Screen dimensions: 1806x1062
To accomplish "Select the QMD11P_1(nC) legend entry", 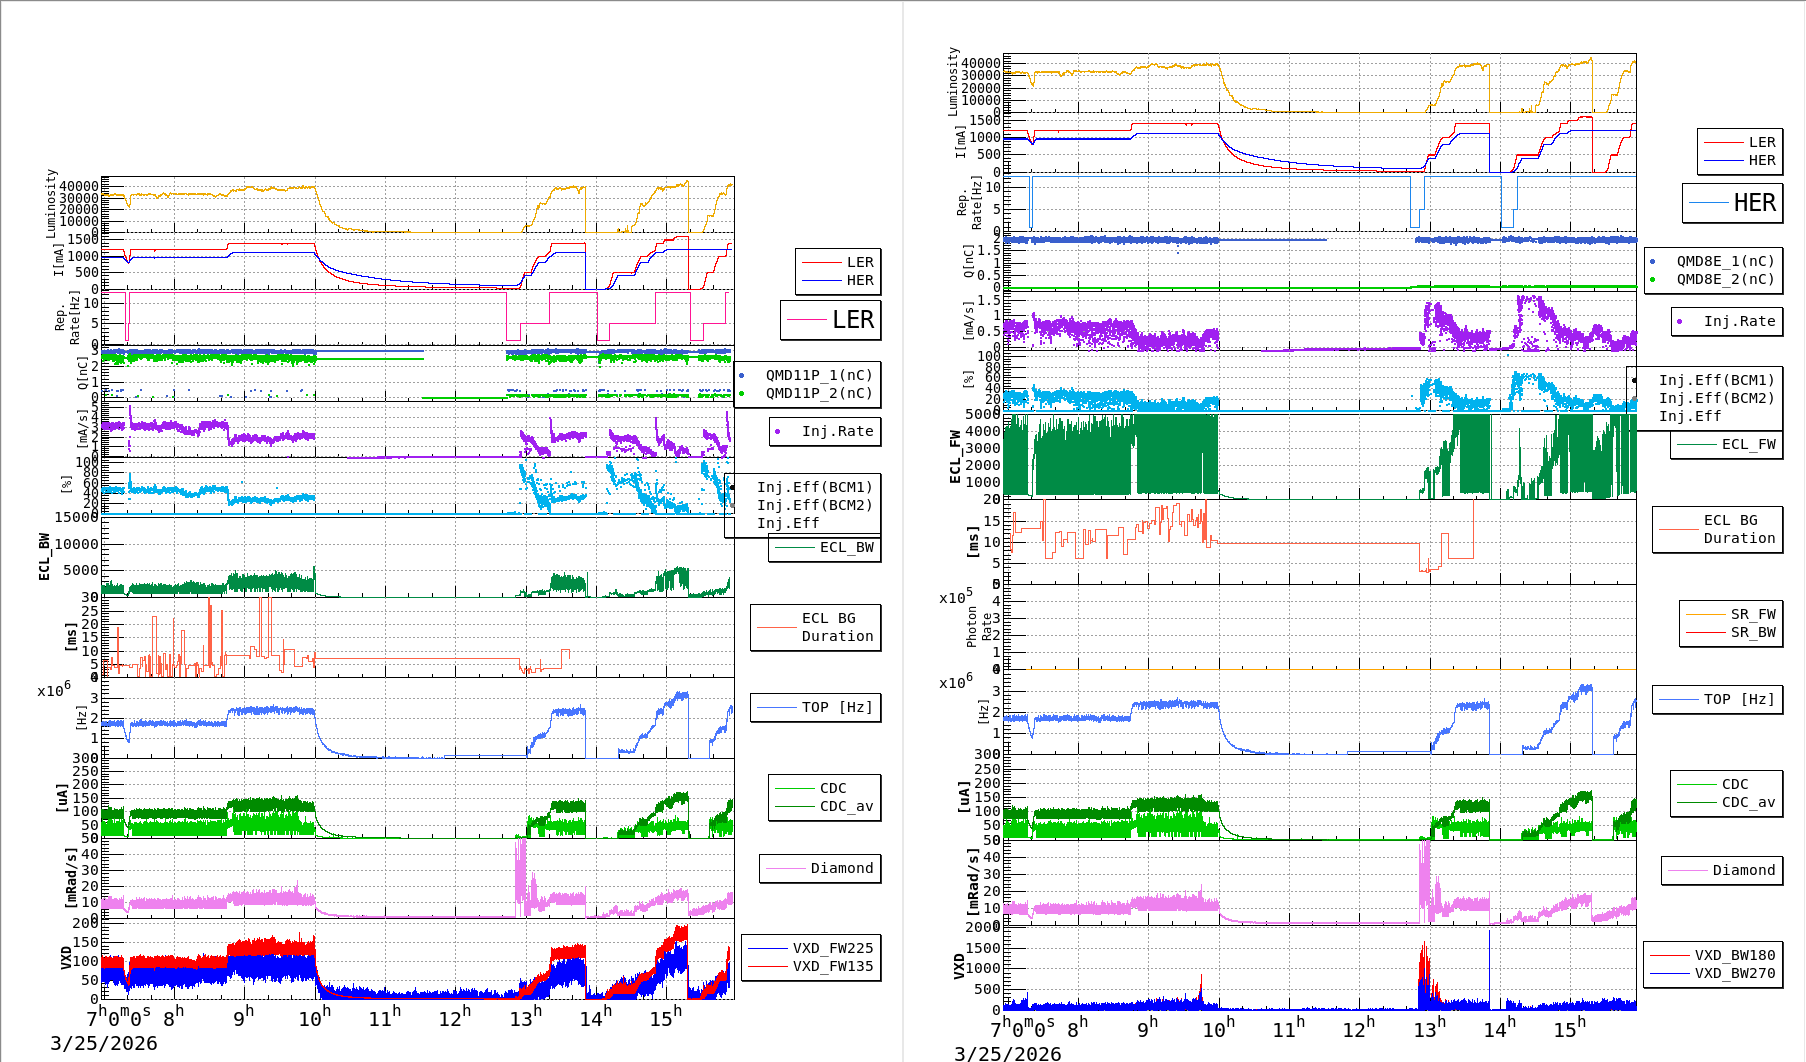I will coord(818,375).
